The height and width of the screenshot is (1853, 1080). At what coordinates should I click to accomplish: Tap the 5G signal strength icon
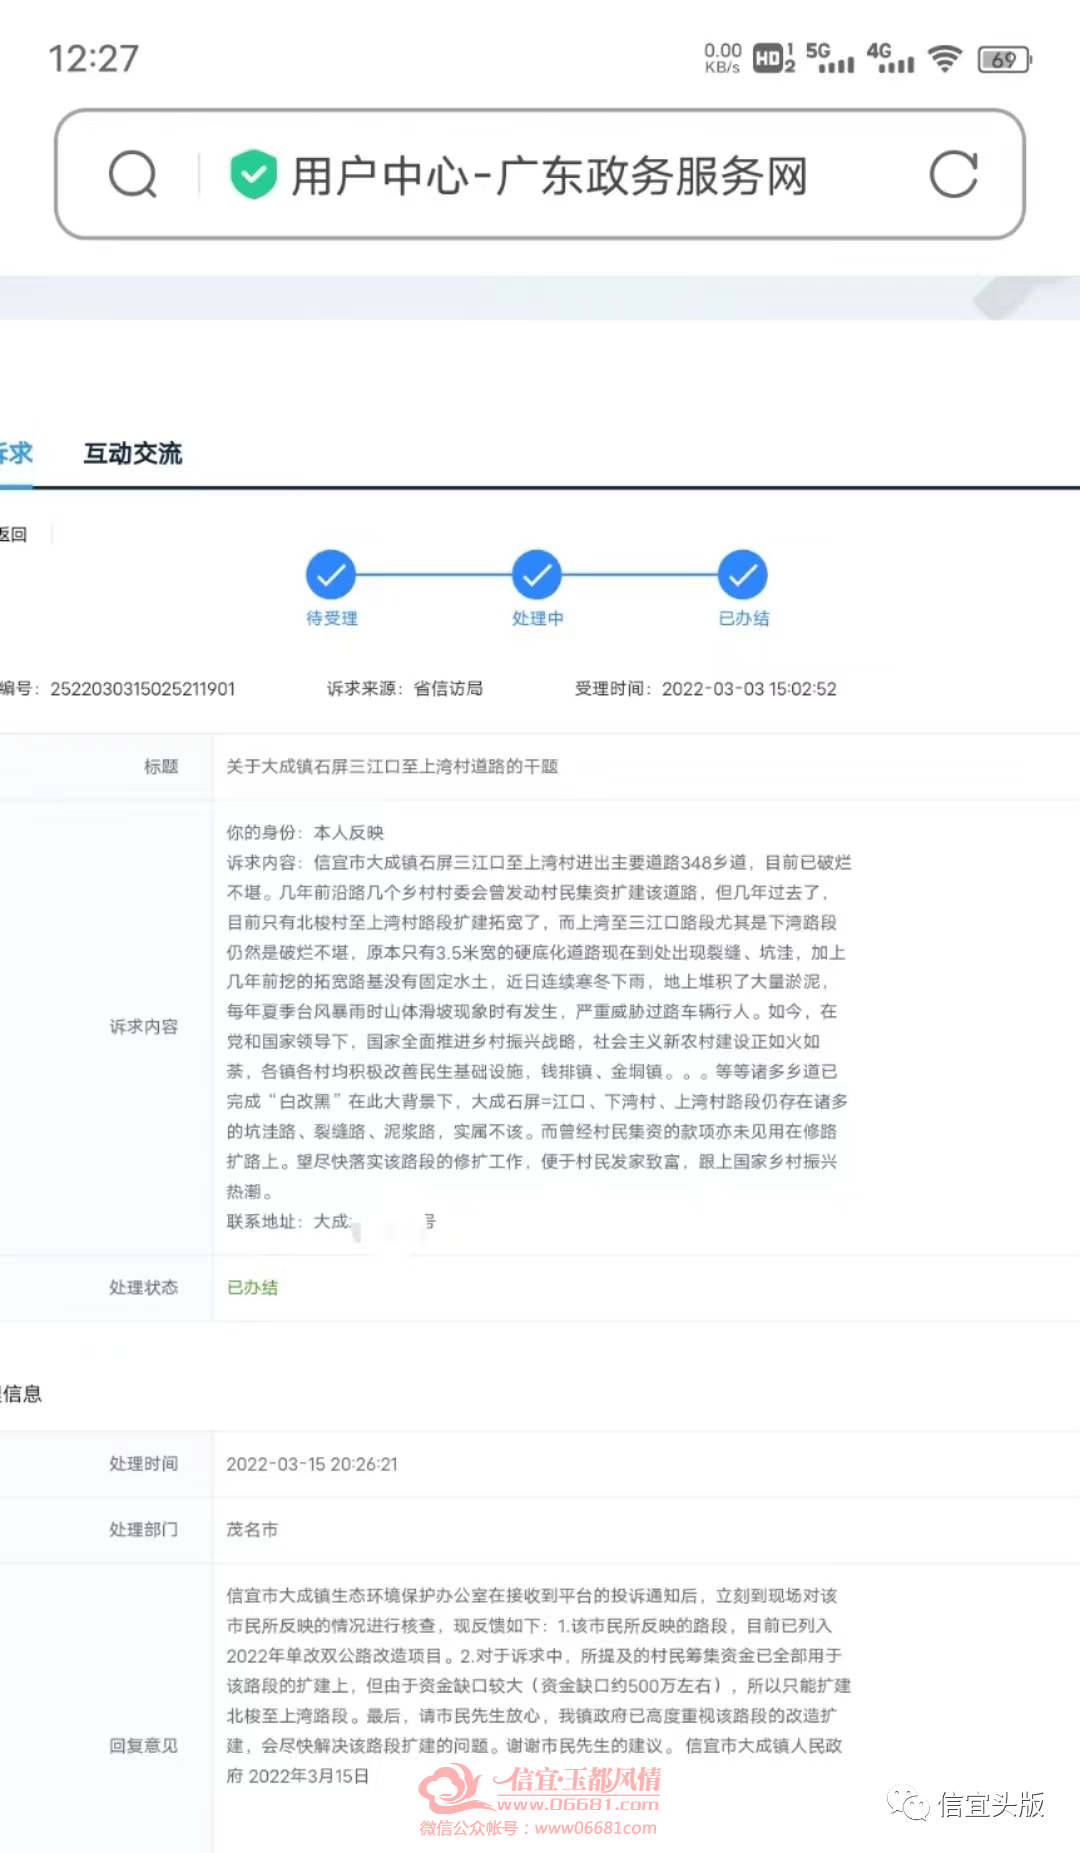pos(830,58)
